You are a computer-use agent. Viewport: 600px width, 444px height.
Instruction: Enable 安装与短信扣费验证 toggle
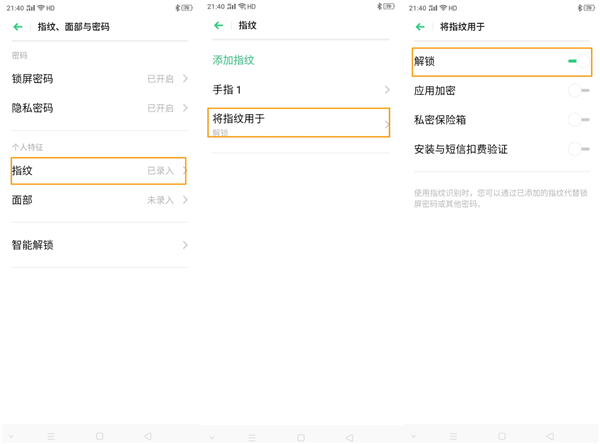576,149
